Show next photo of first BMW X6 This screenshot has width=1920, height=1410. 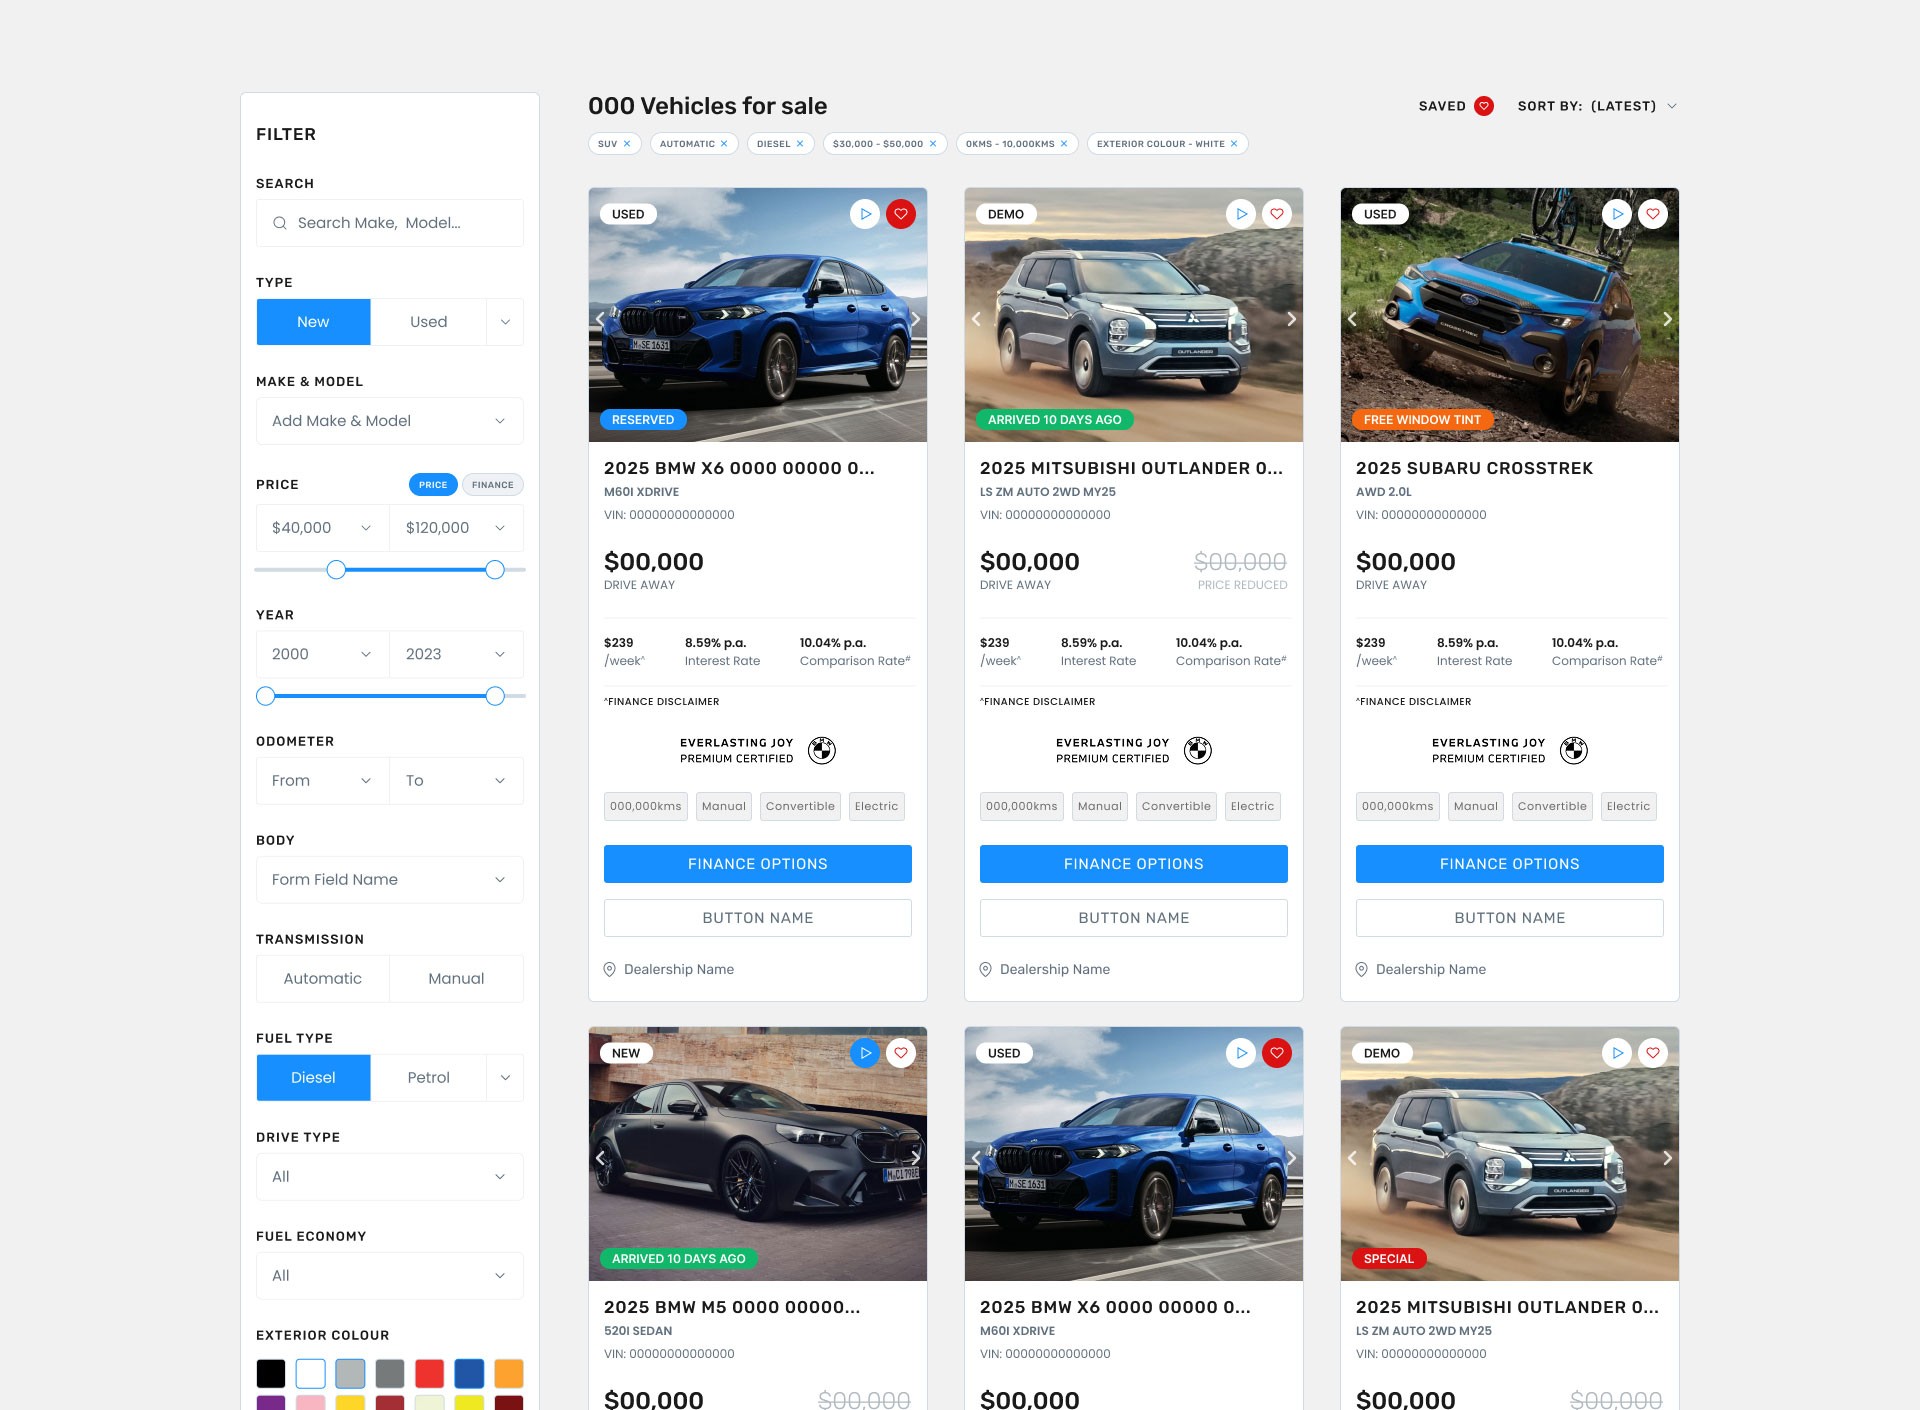(x=915, y=319)
